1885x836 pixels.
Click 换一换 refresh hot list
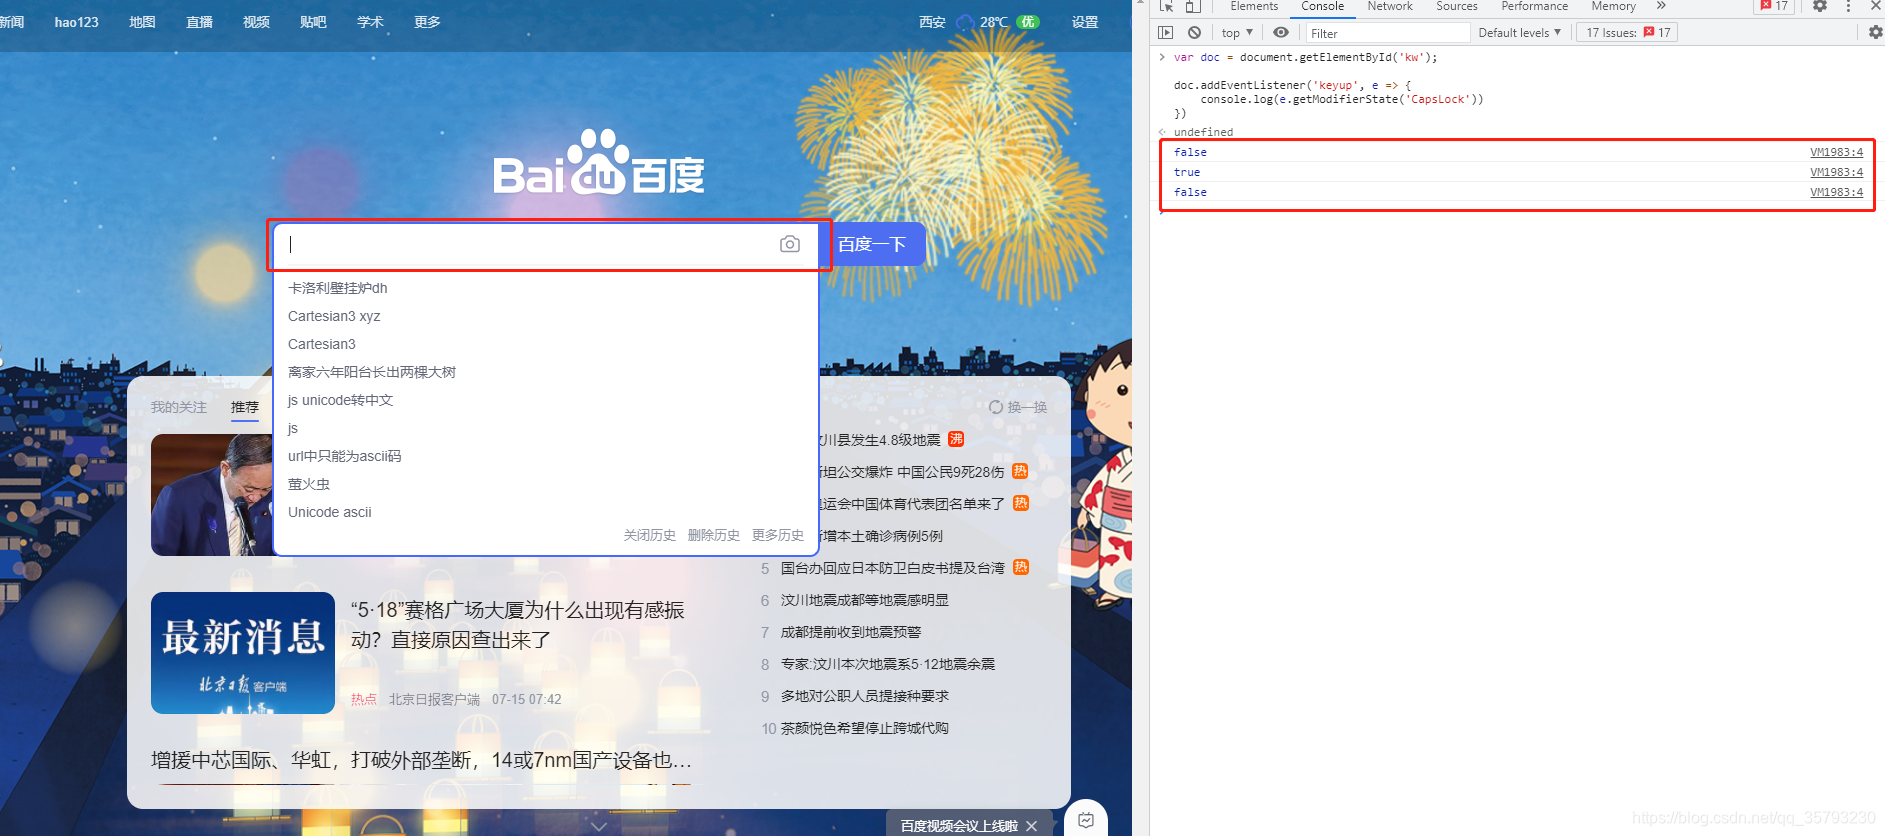[1018, 407]
